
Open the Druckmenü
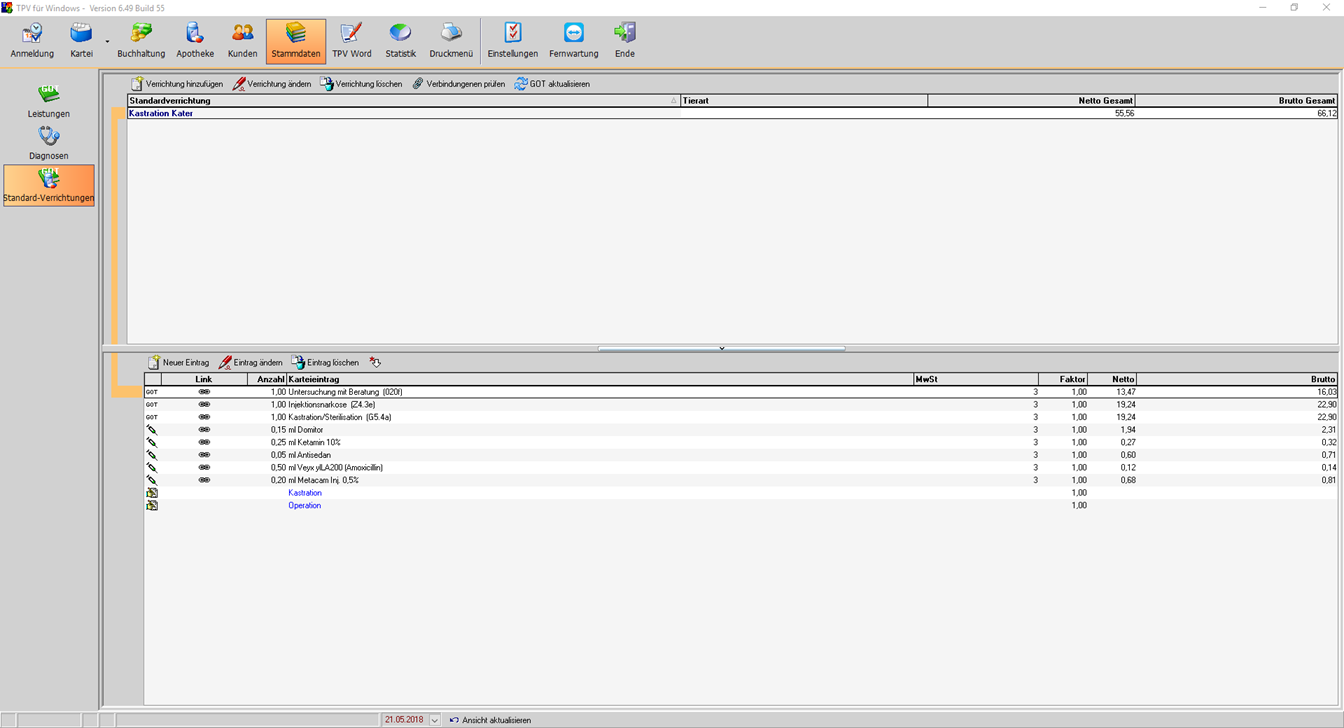click(x=451, y=41)
